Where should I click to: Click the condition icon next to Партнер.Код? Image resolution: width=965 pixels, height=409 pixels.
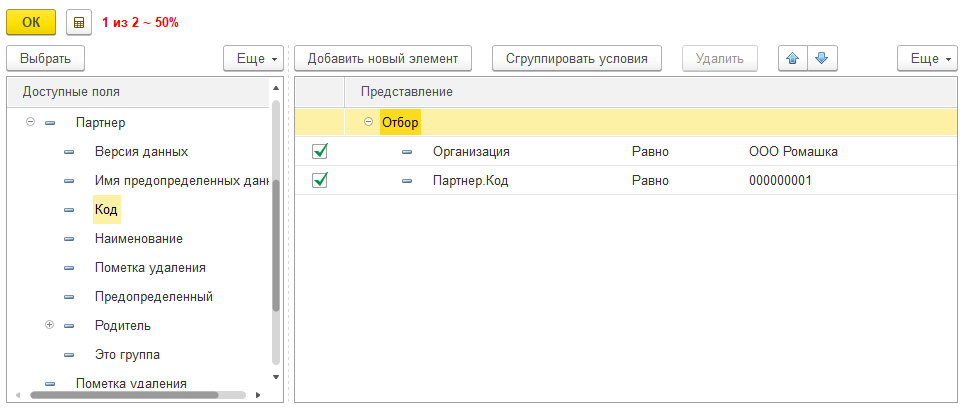(x=407, y=181)
